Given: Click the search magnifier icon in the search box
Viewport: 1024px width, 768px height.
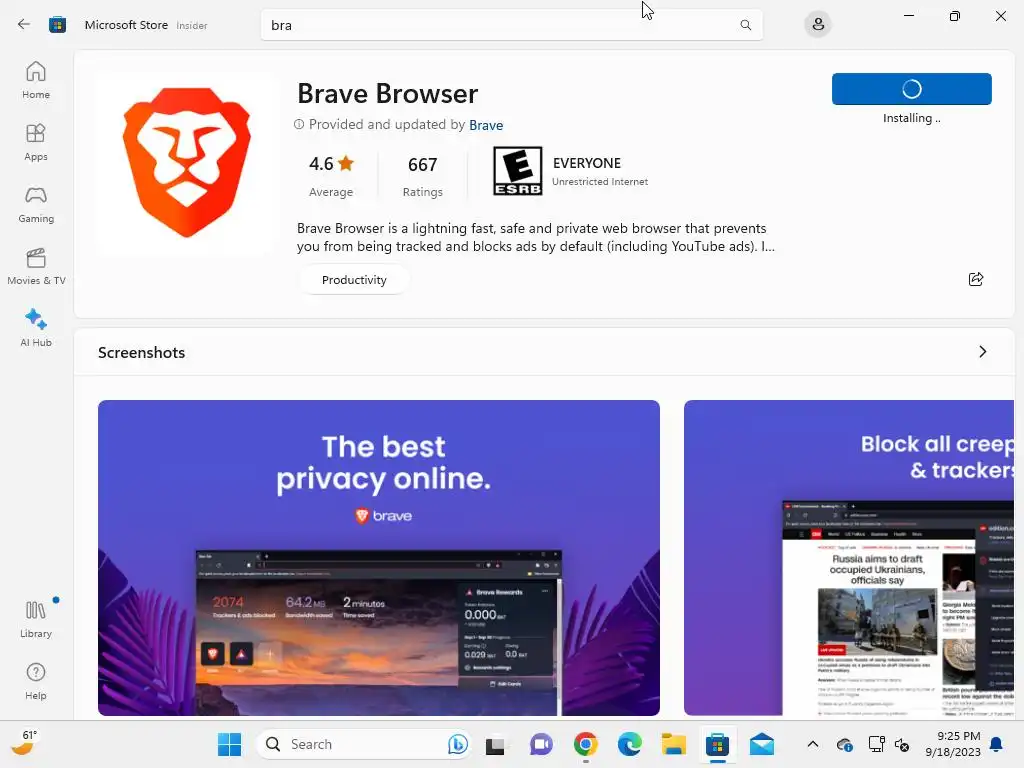Looking at the screenshot, I should (x=745, y=25).
